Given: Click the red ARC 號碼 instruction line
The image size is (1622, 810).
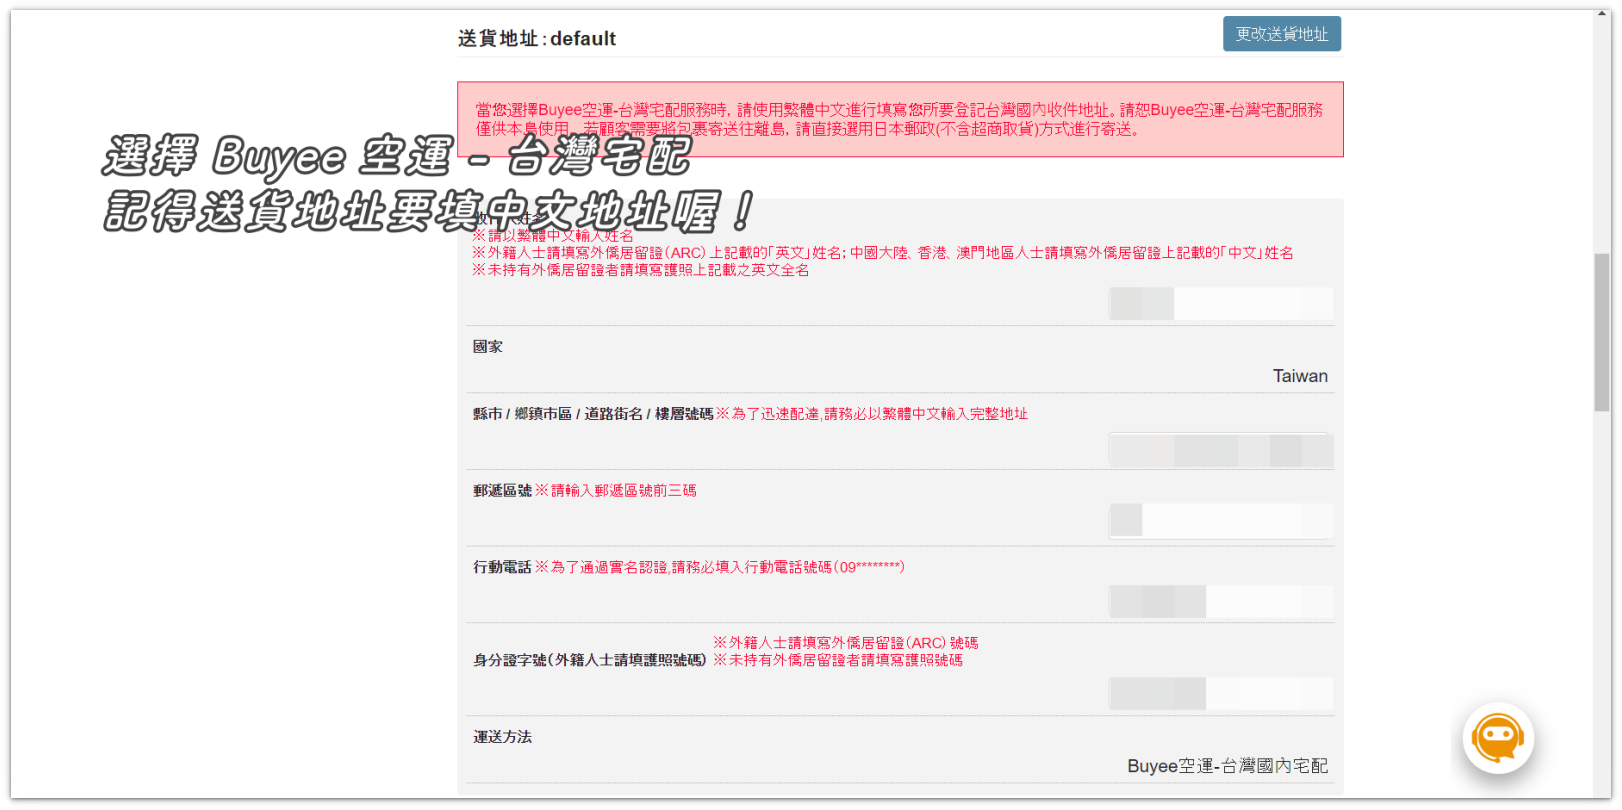Looking at the screenshot, I should click(x=846, y=643).
